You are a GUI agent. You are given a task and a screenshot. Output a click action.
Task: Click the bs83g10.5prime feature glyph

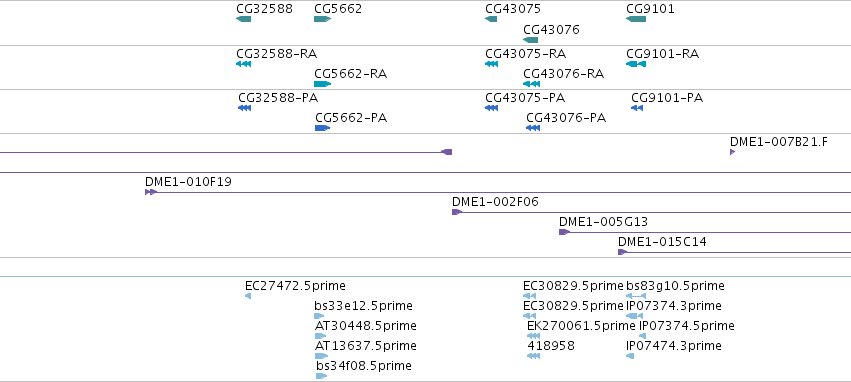(x=636, y=296)
